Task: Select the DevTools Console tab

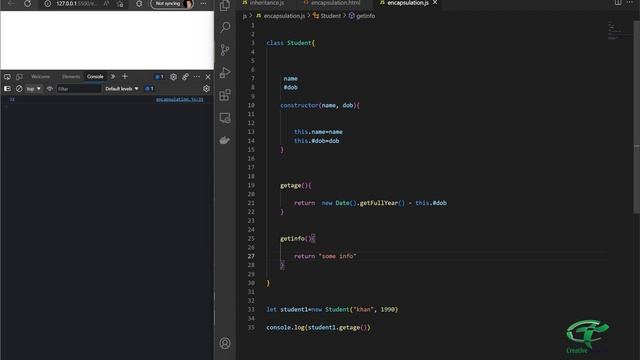Action: coord(95,77)
